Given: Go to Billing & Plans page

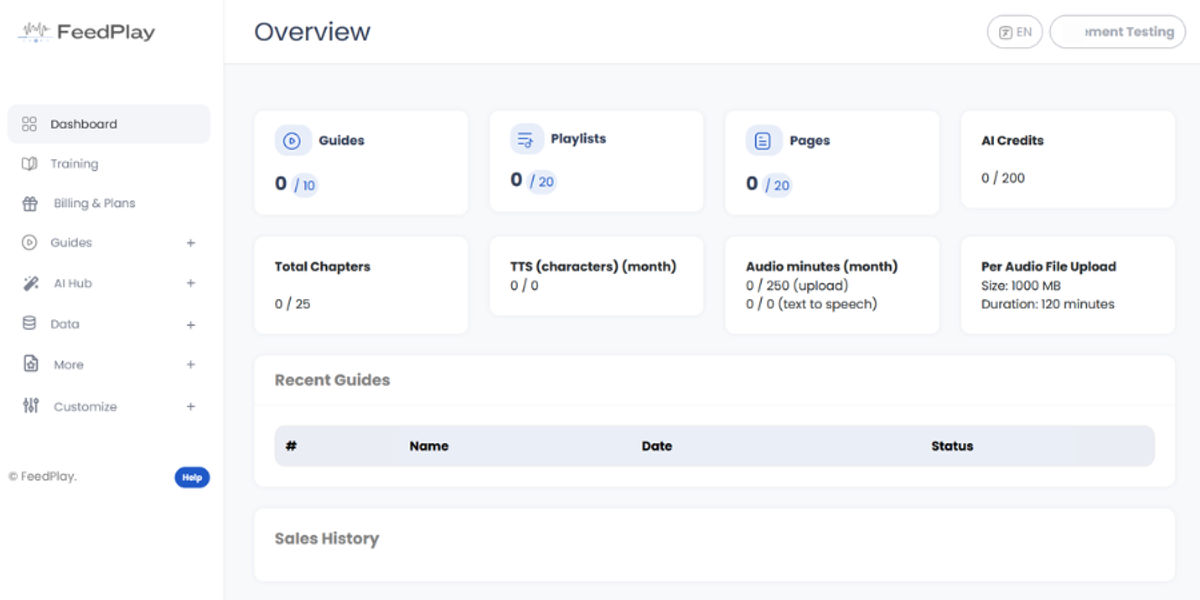Looking at the screenshot, I should pyautogui.click(x=94, y=204).
